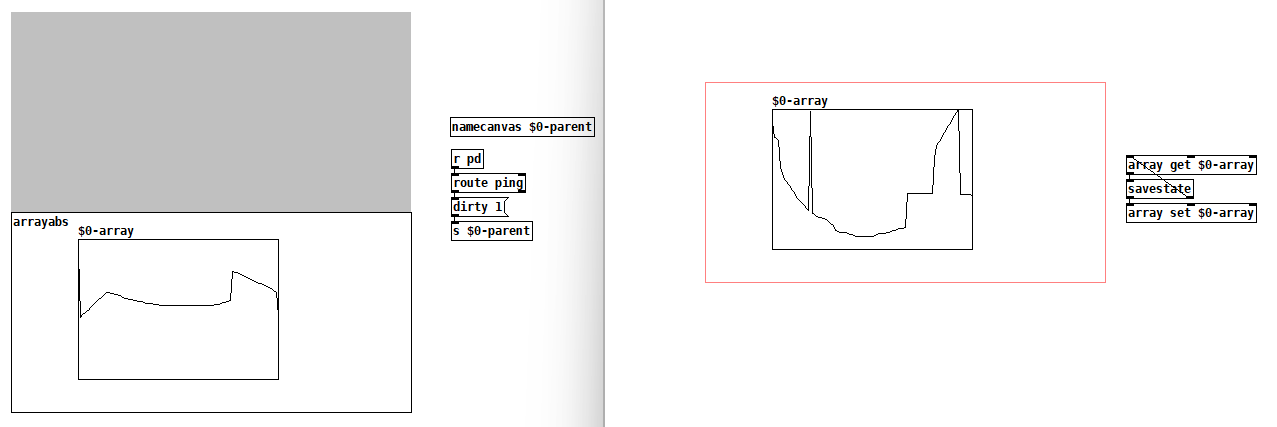Select the namecanvas $0-parent object

coord(521,127)
